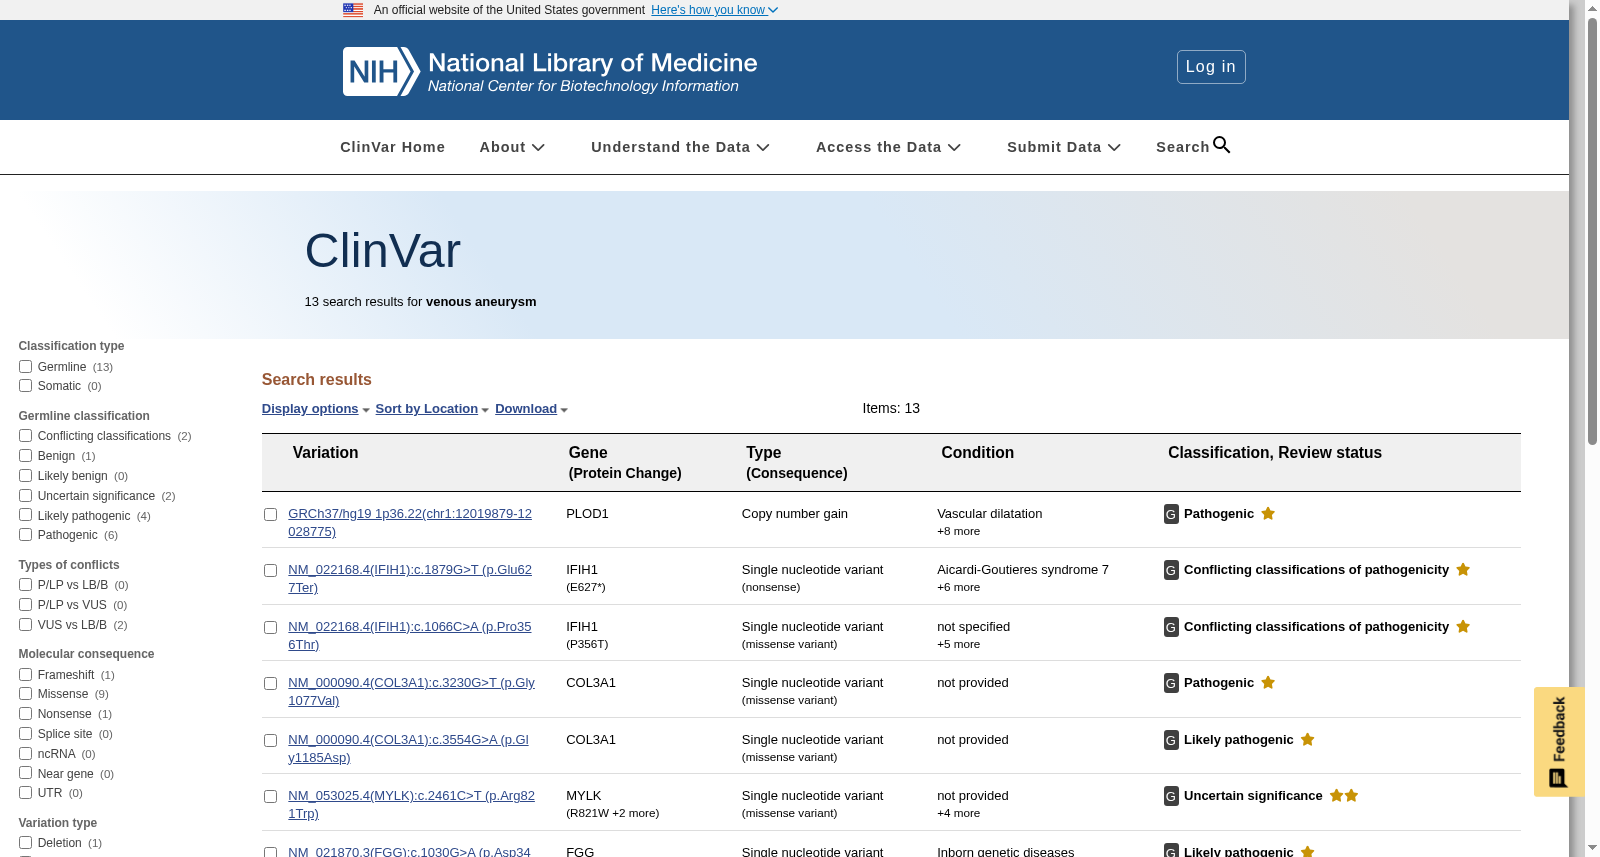Expand the Understand the Data menu
The height and width of the screenshot is (857, 1600).
(680, 147)
